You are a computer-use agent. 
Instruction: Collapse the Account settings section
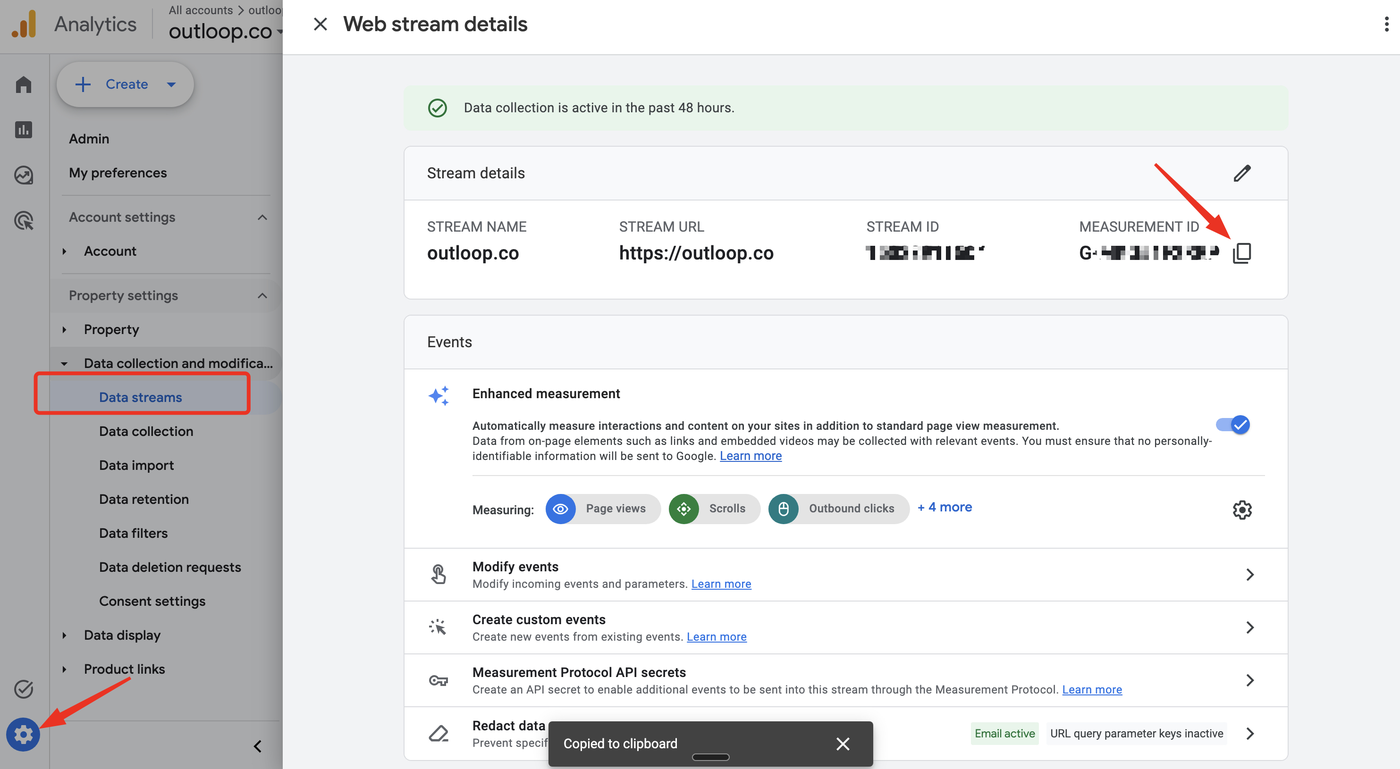click(262, 217)
